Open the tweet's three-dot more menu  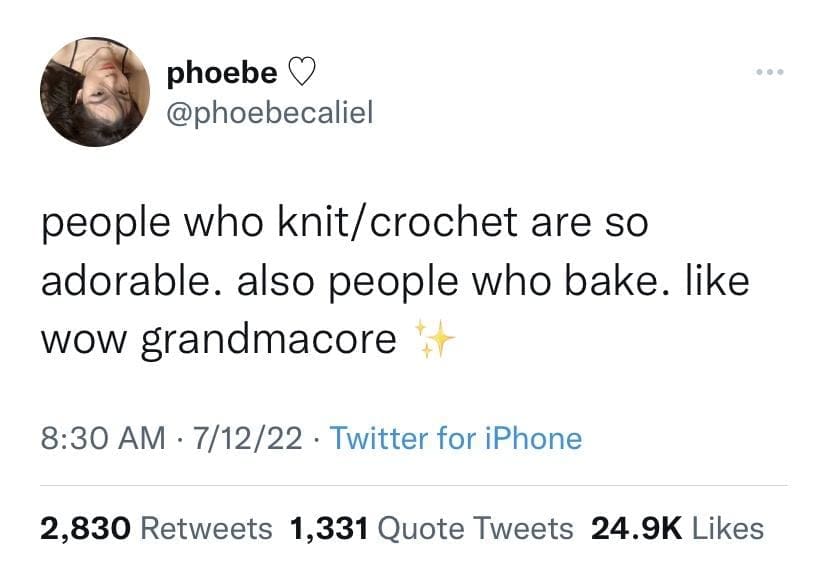point(771,75)
